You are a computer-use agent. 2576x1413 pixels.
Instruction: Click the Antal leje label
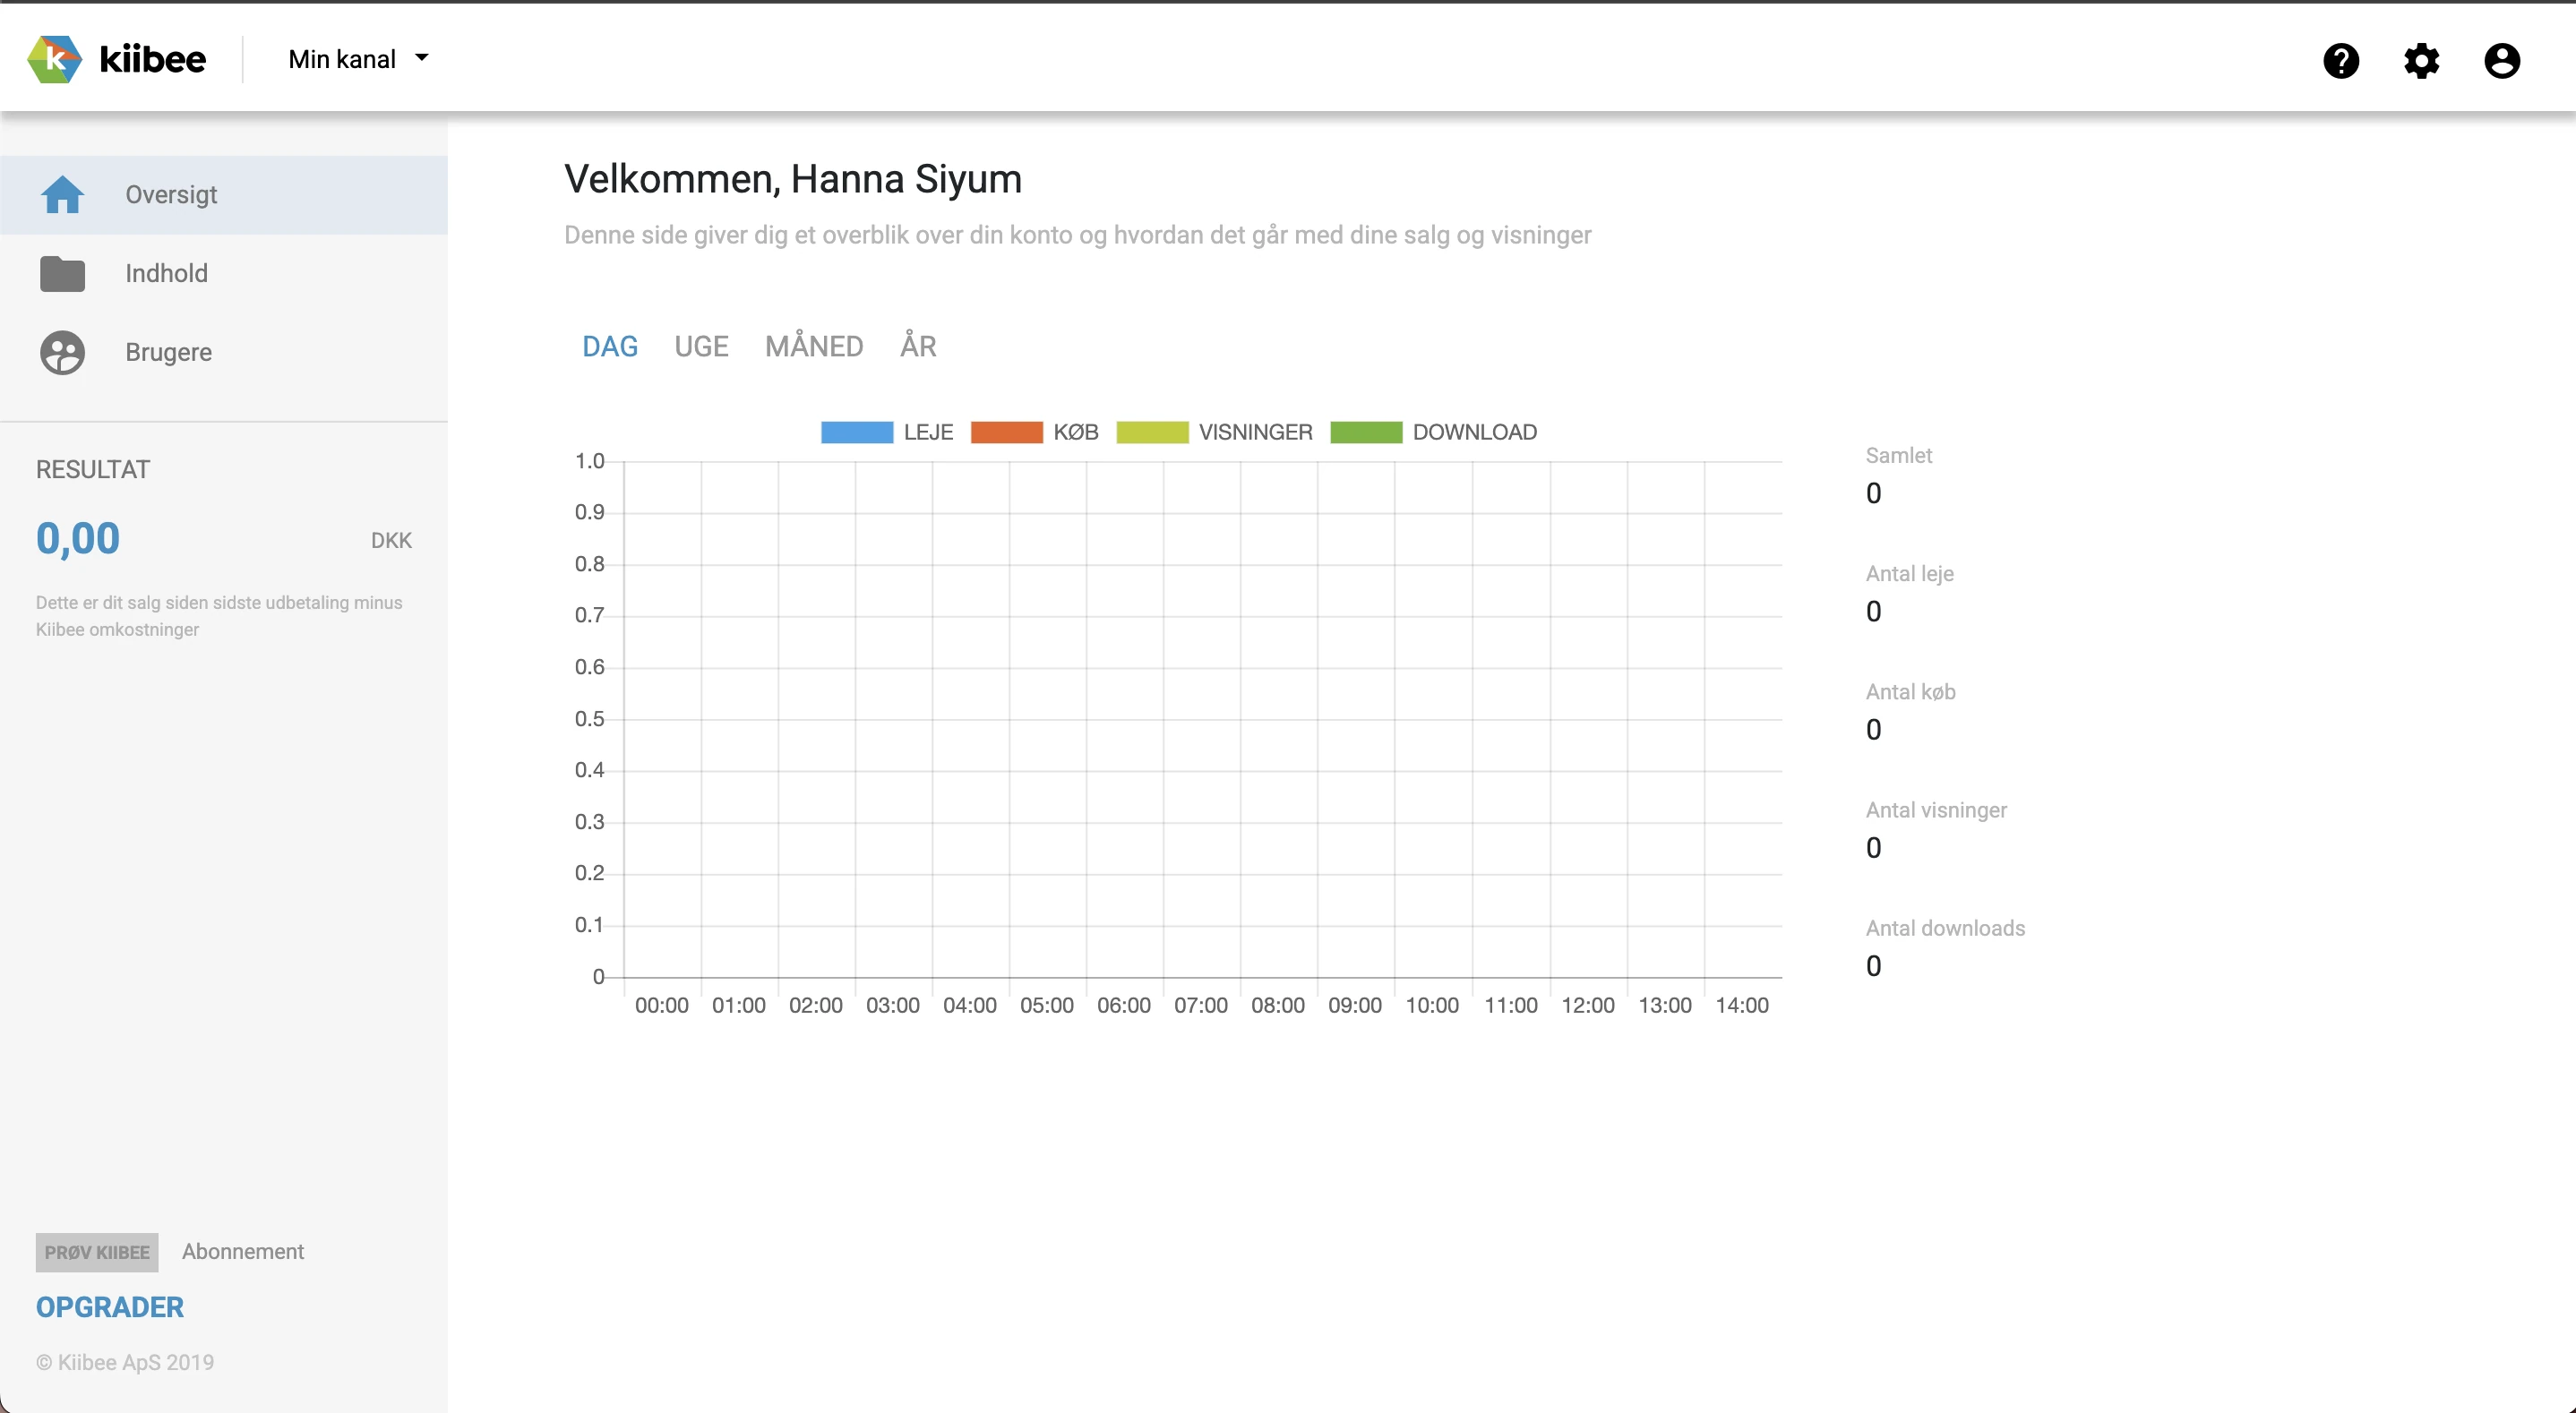[x=1909, y=574]
